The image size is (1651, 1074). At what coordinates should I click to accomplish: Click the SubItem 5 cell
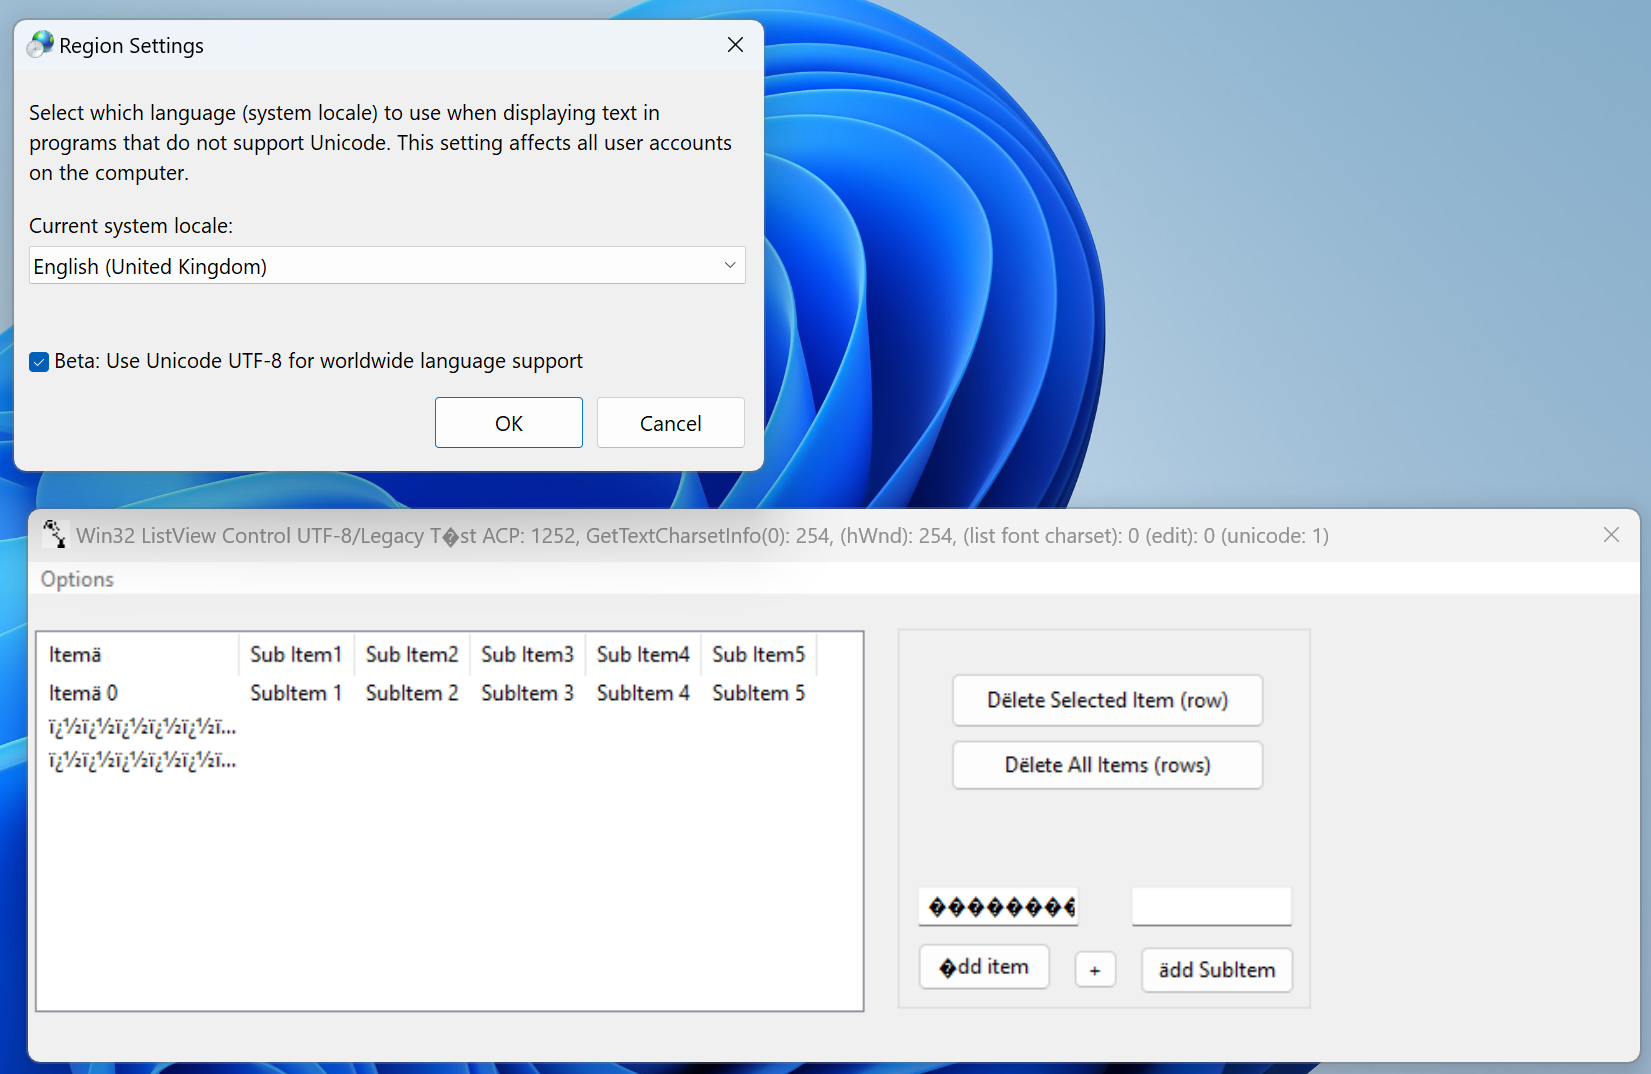click(x=759, y=693)
